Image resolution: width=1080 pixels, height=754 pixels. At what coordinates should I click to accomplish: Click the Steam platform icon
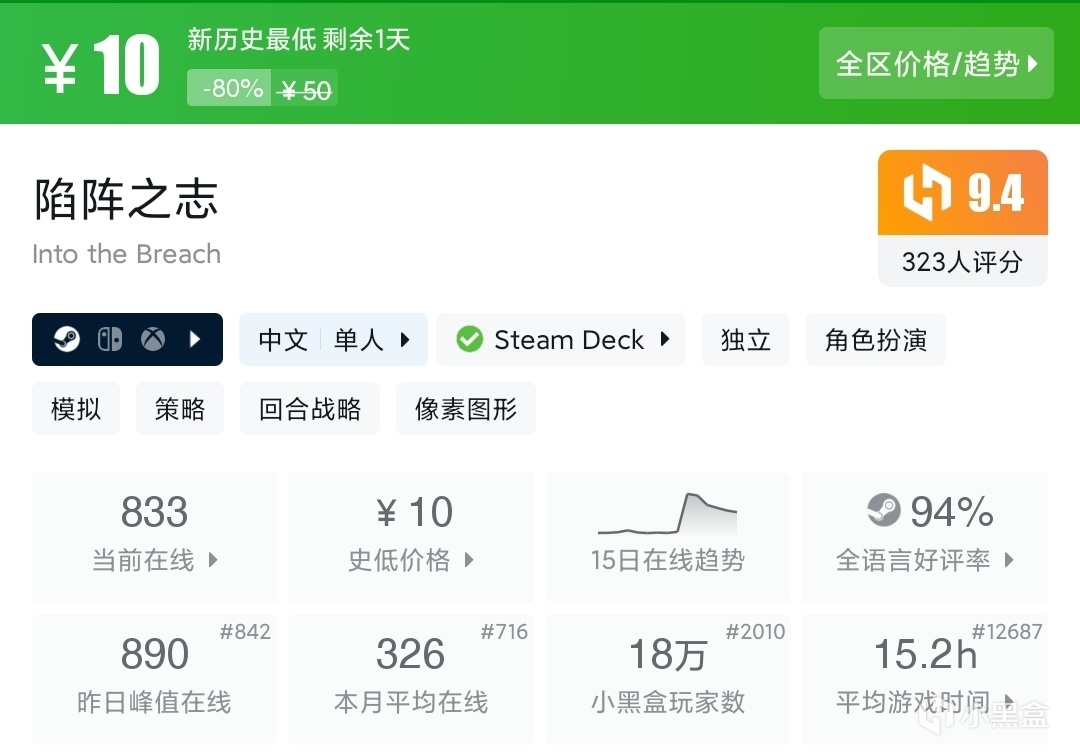point(67,340)
